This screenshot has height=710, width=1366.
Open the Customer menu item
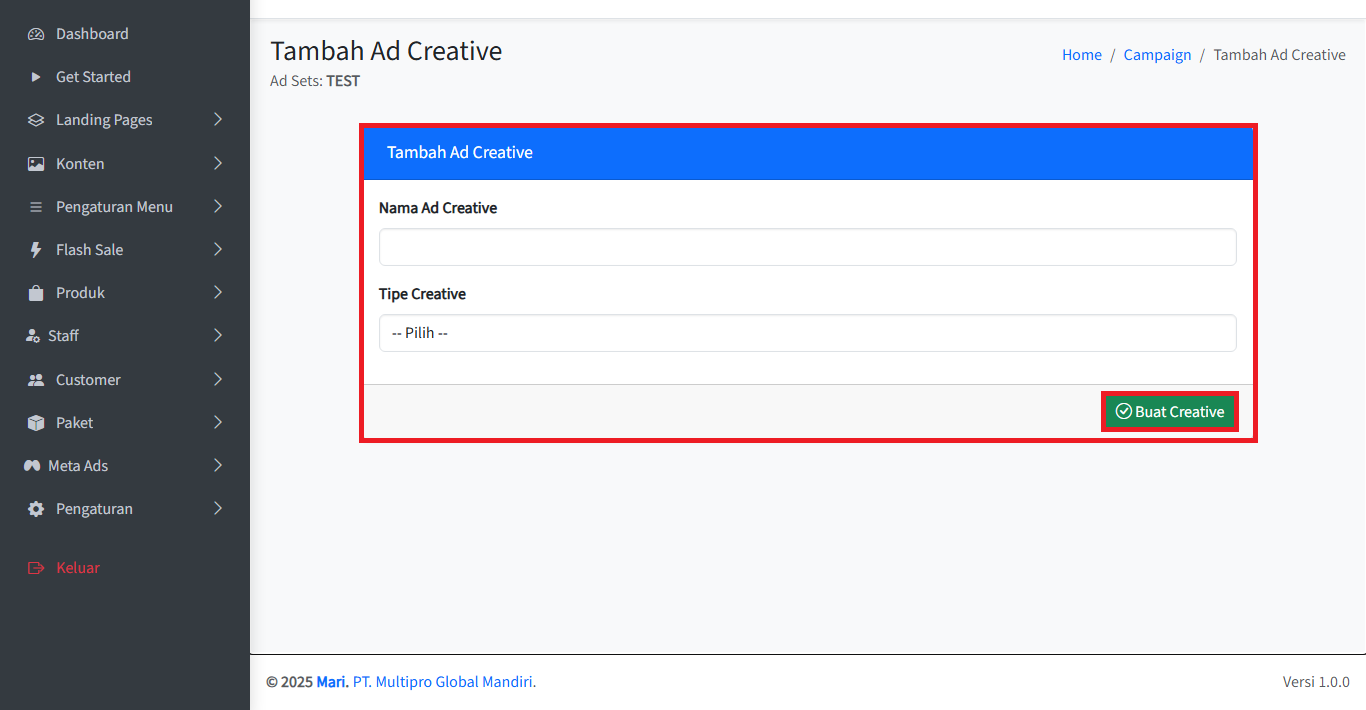(x=88, y=380)
